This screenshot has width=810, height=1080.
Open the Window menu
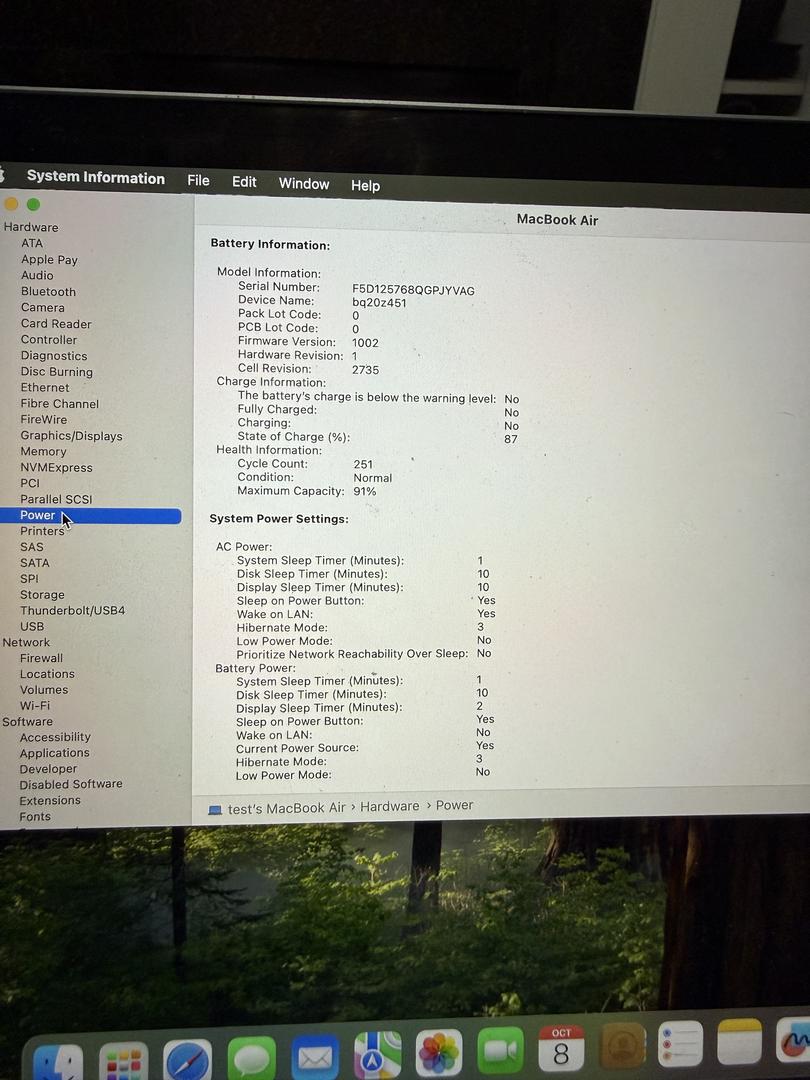tap(304, 184)
